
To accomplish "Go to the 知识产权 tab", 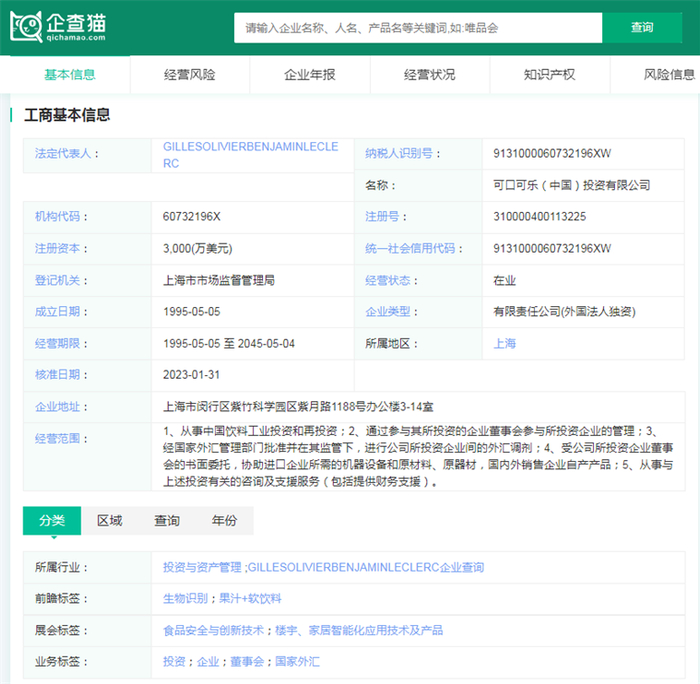I will click(550, 75).
